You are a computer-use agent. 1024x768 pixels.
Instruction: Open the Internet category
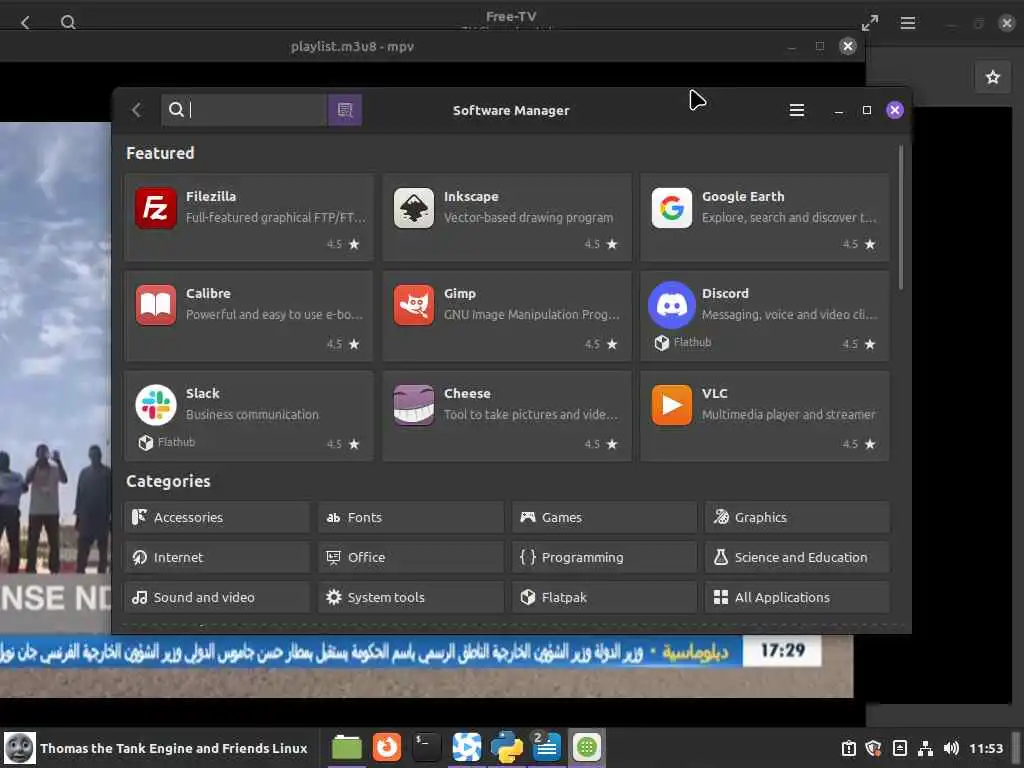coord(217,557)
